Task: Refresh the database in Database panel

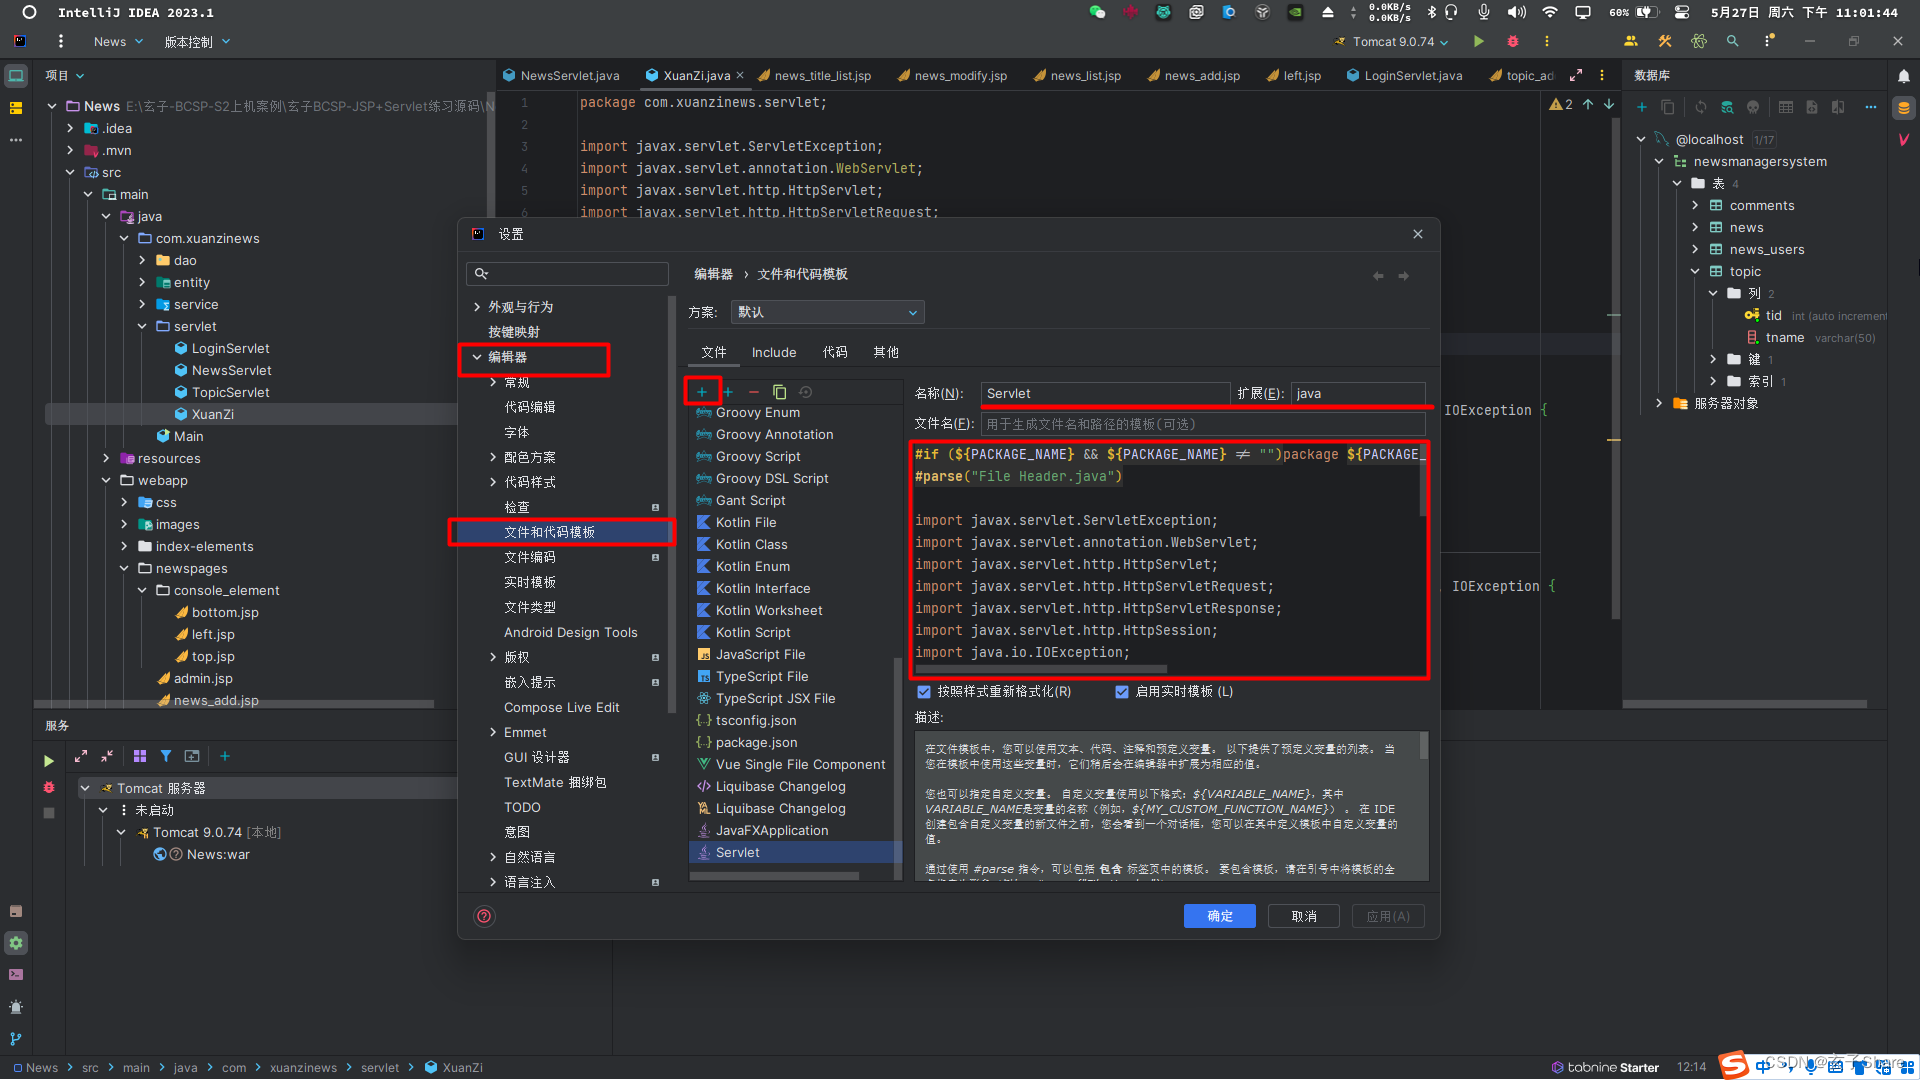Action: tap(1701, 107)
